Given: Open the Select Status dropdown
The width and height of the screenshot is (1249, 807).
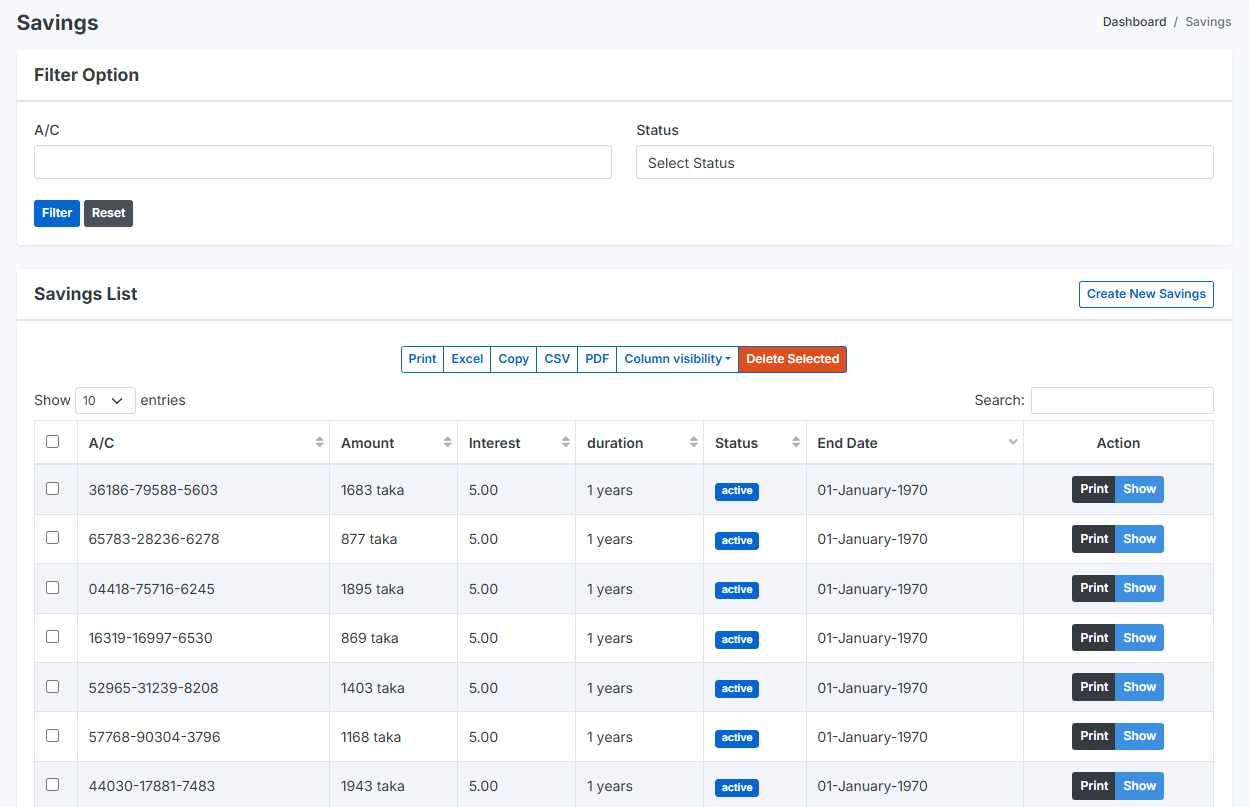Looking at the screenshot, I should (925, 162).
